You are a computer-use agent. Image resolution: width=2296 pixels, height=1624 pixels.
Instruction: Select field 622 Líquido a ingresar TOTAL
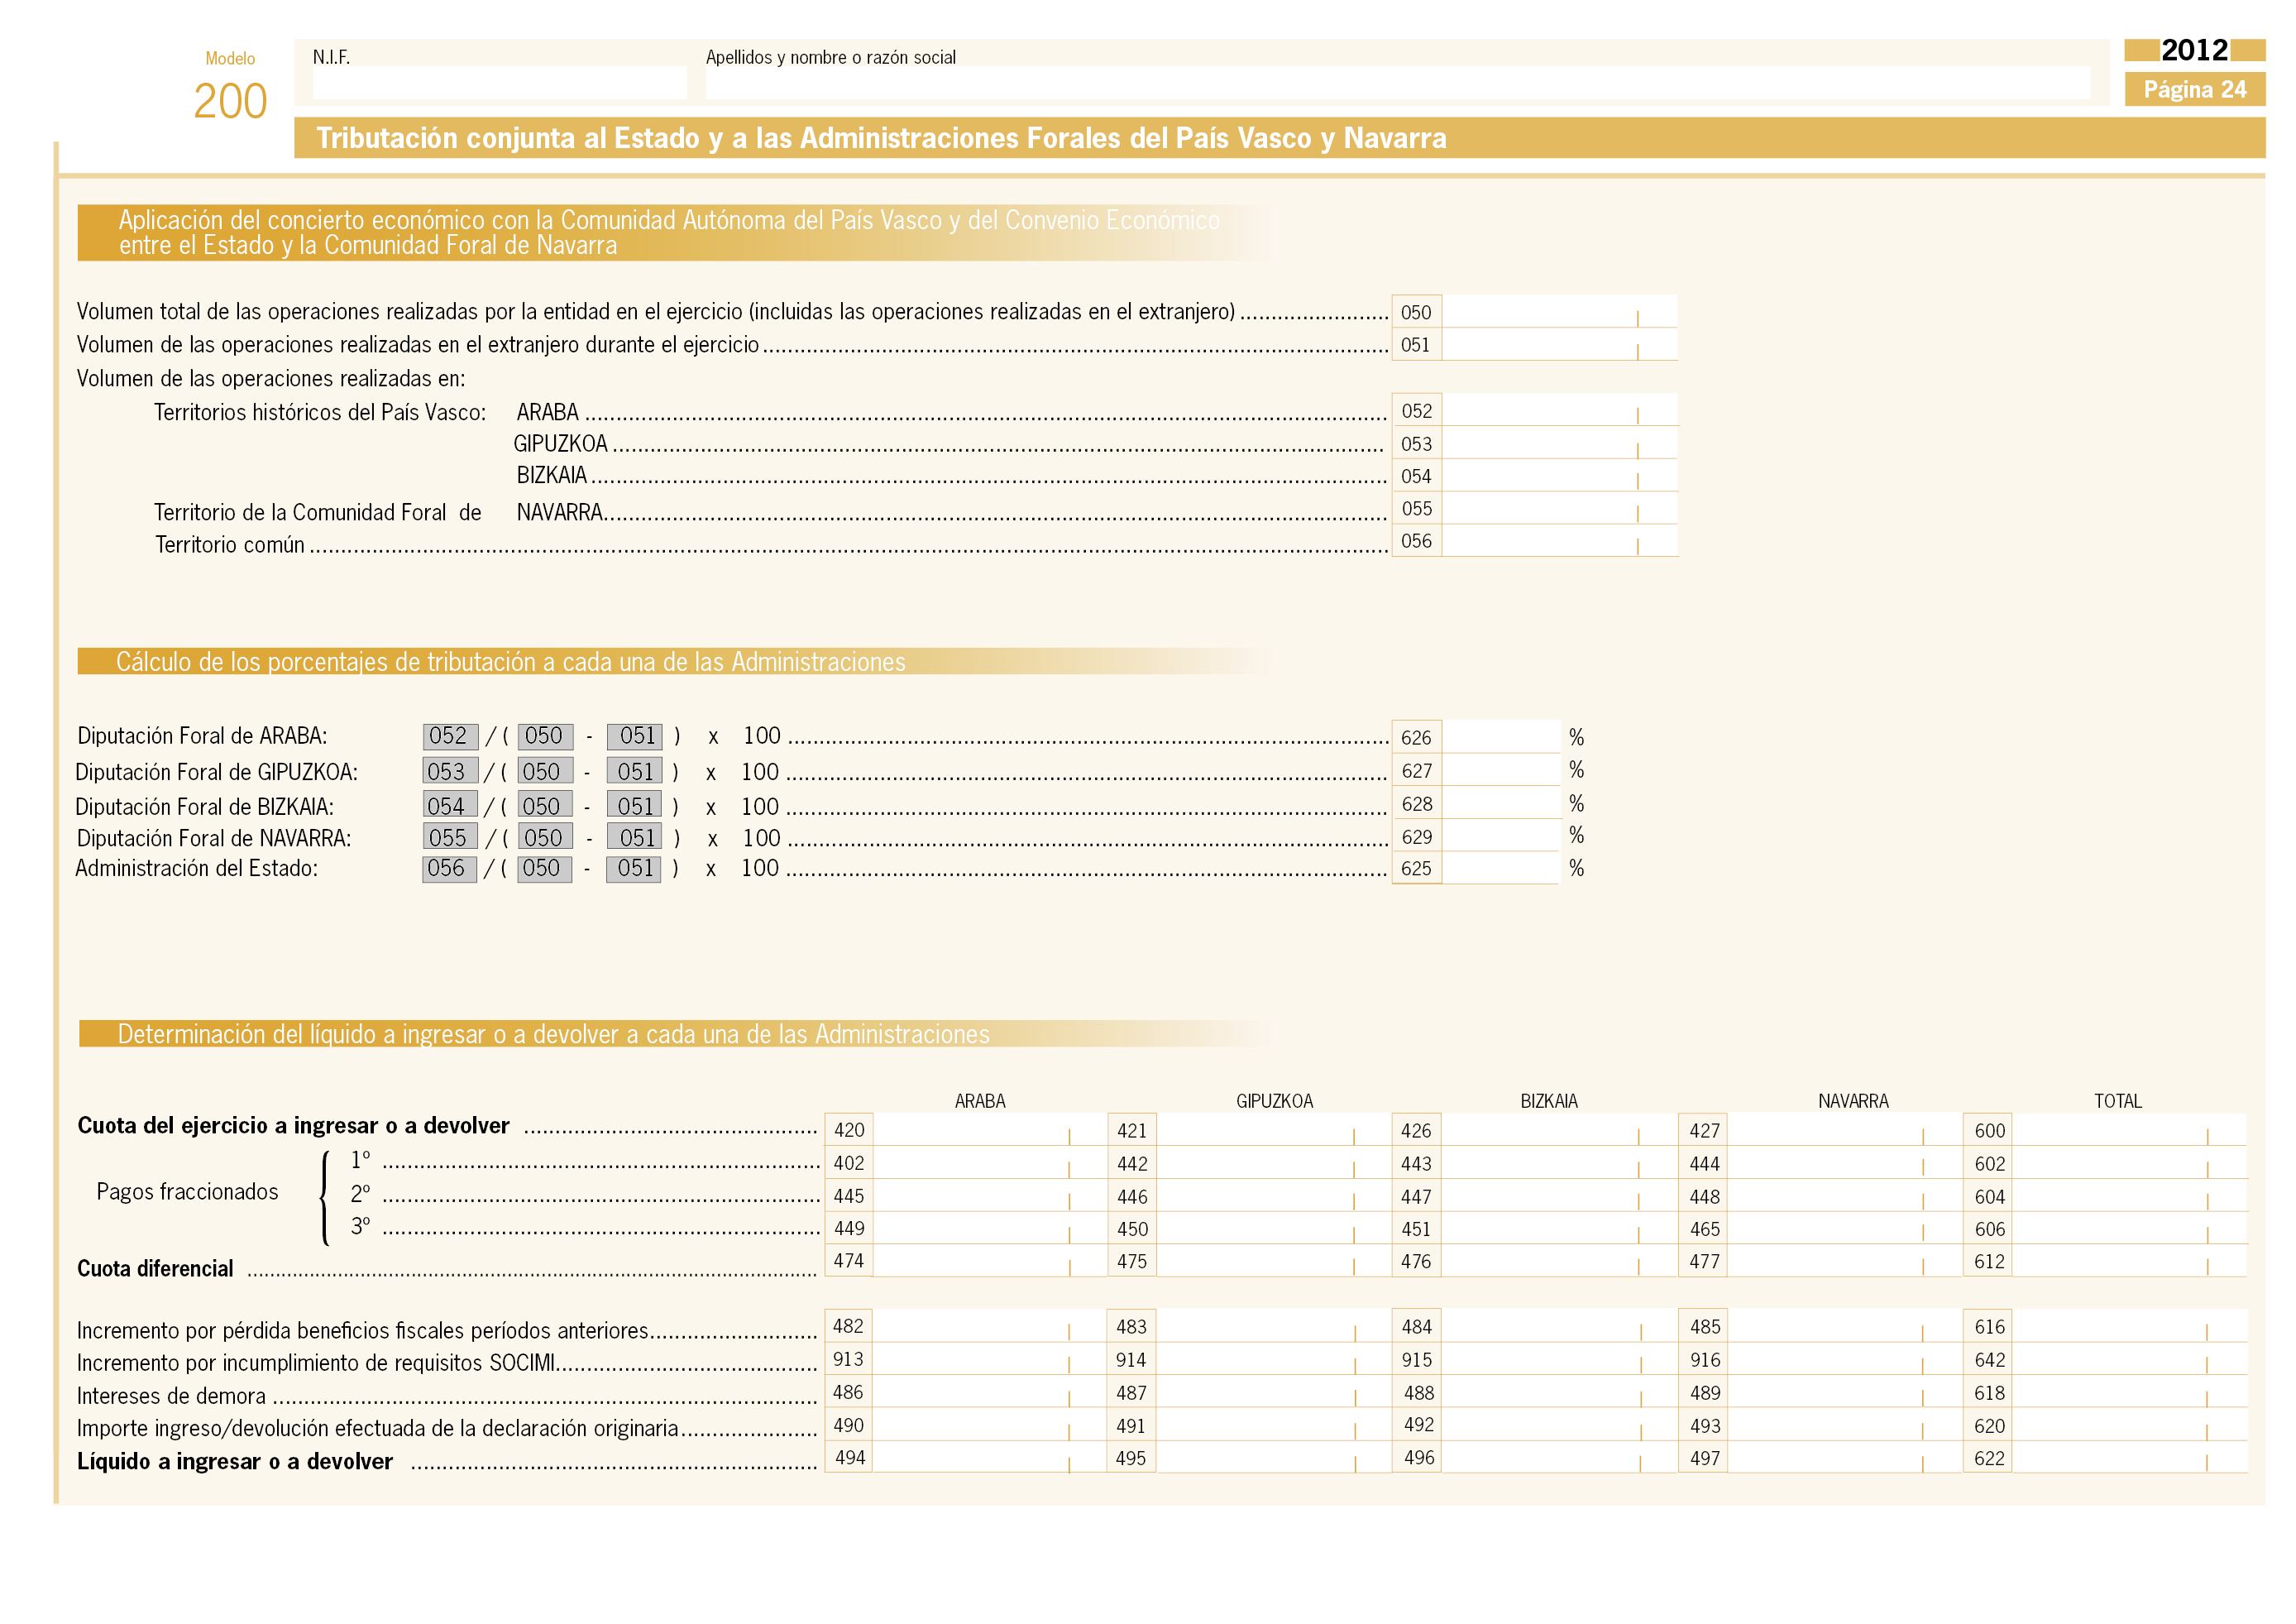[x=2128, y=1457]
